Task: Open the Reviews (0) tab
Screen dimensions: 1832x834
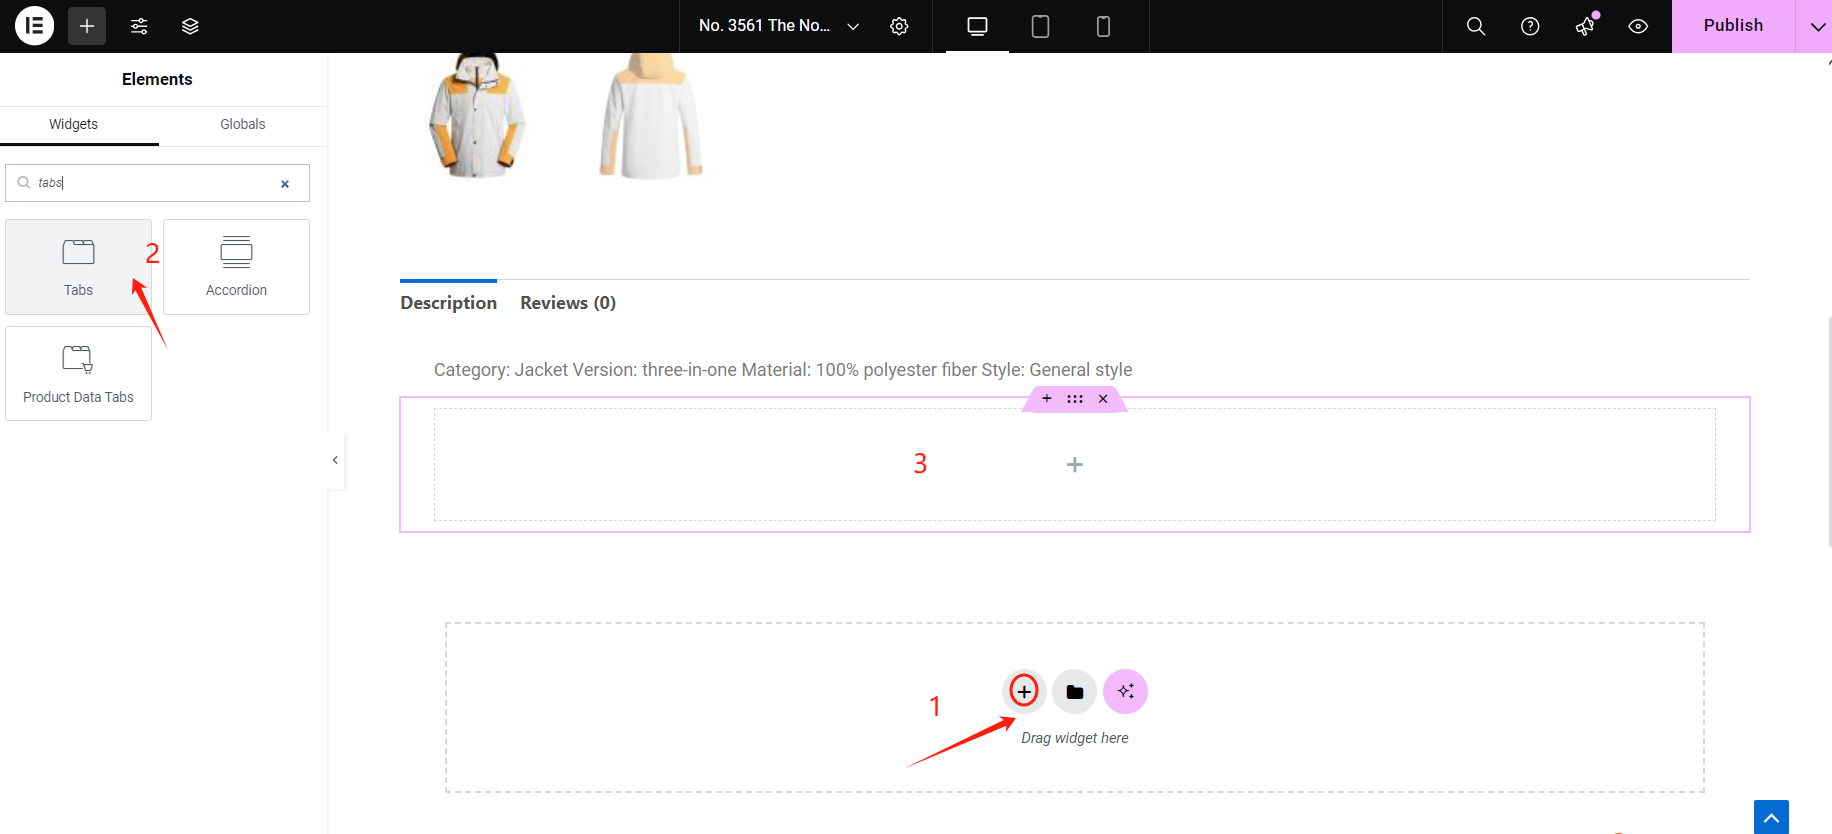Action: 568,303
